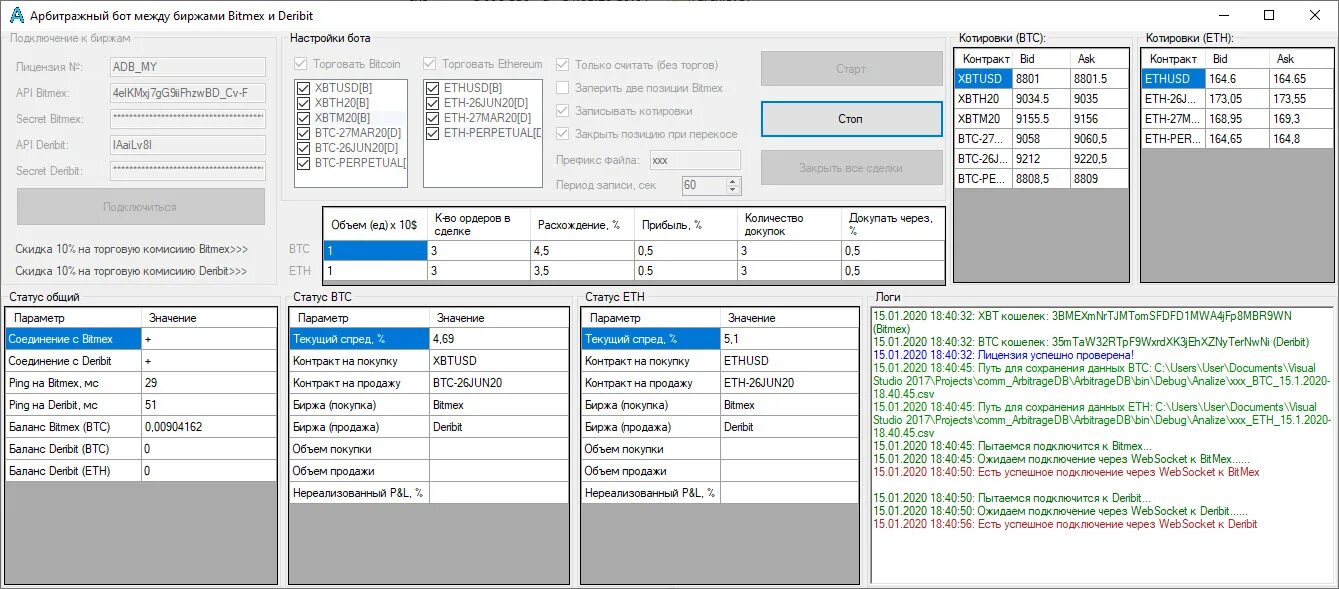Select the XBTUSD row in BTC quotes
Screen dimensions: 1339x589
click(x=1041, y=78)
